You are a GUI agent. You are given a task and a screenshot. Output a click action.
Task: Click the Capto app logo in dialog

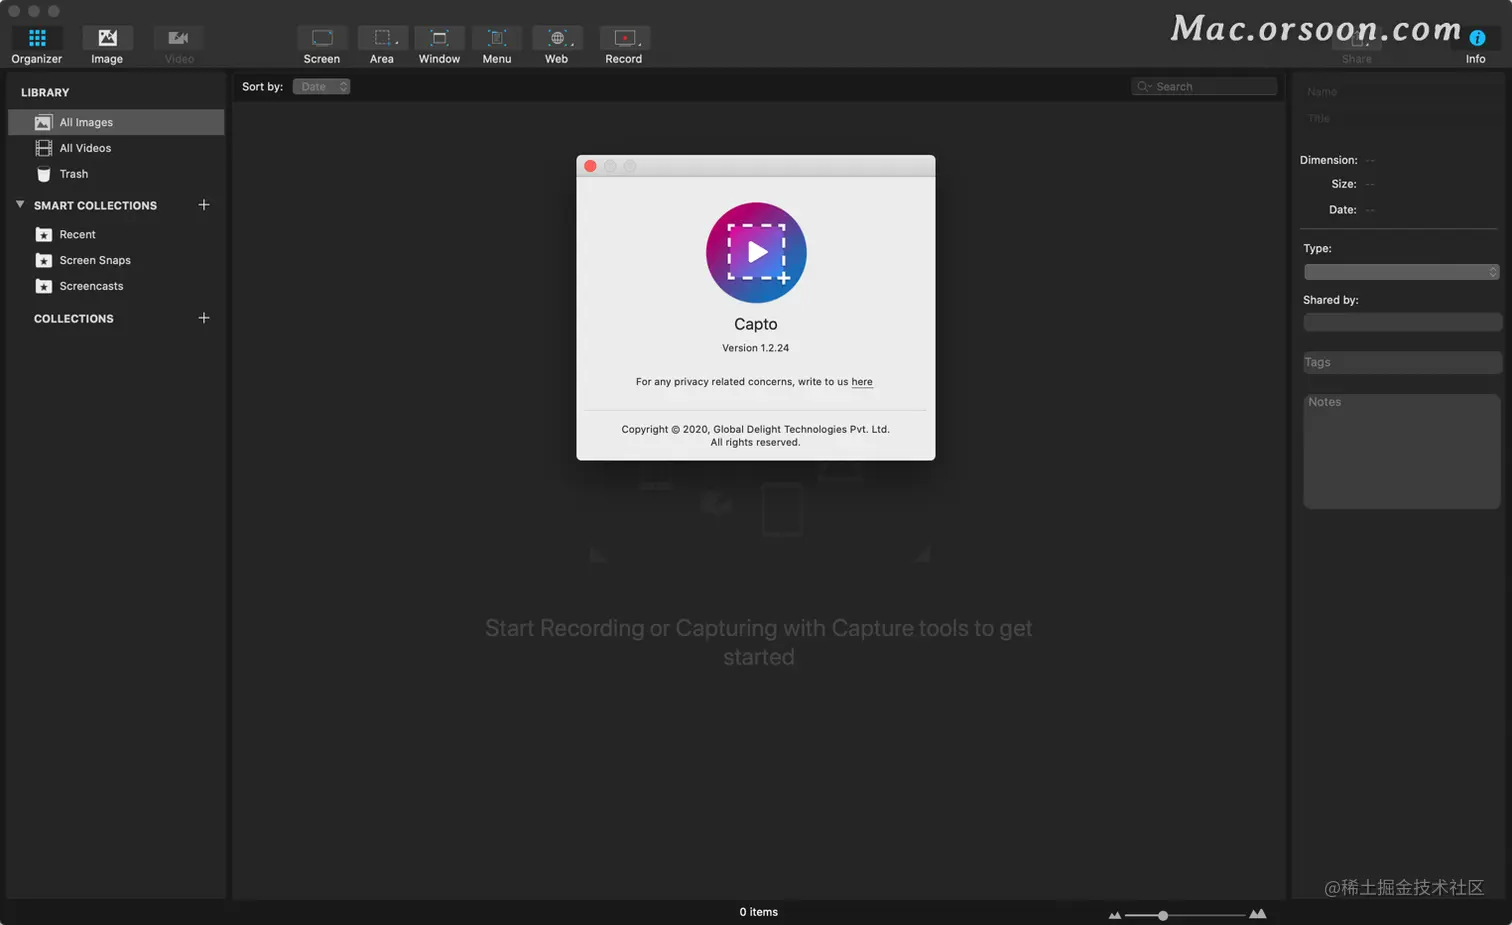click(756, 253)
